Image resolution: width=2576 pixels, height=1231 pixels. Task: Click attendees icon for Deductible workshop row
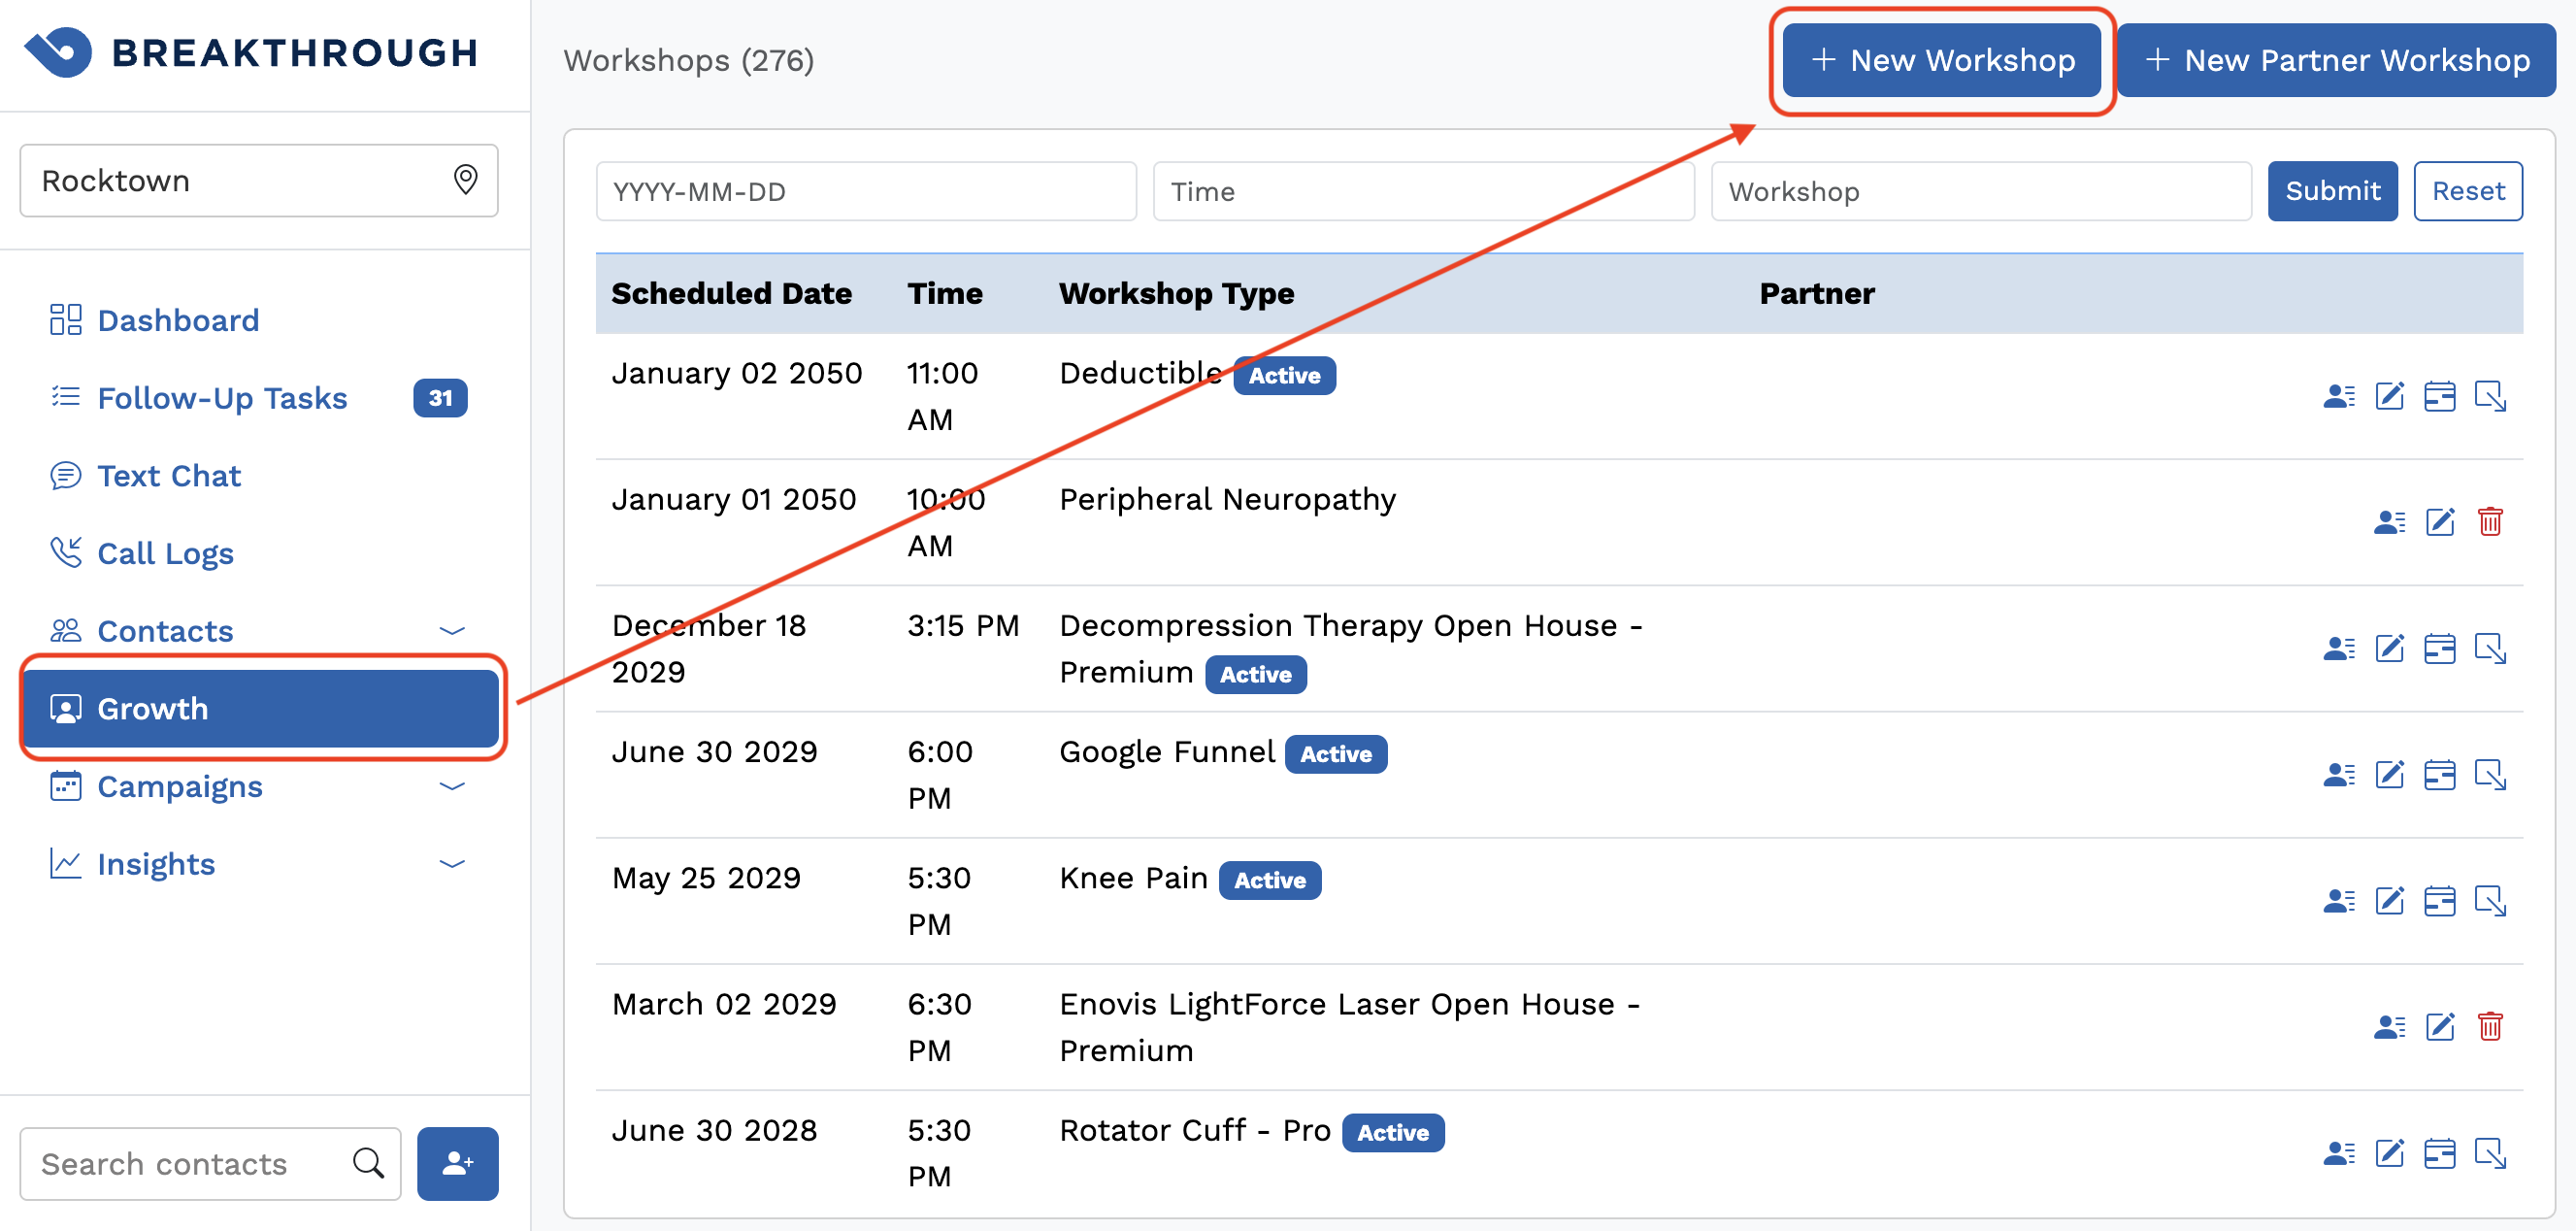[x=2338, y=397]
